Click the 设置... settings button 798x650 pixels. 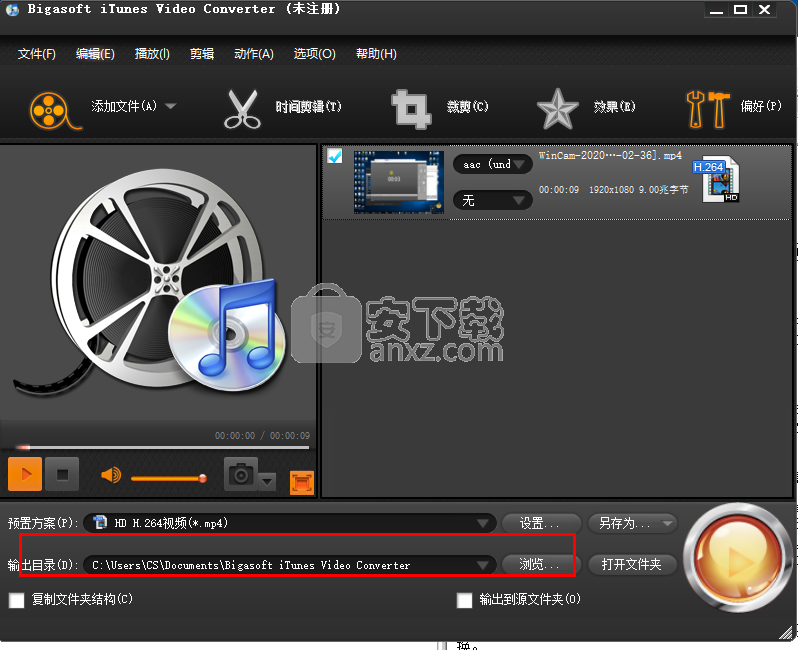tap(542, 523)
